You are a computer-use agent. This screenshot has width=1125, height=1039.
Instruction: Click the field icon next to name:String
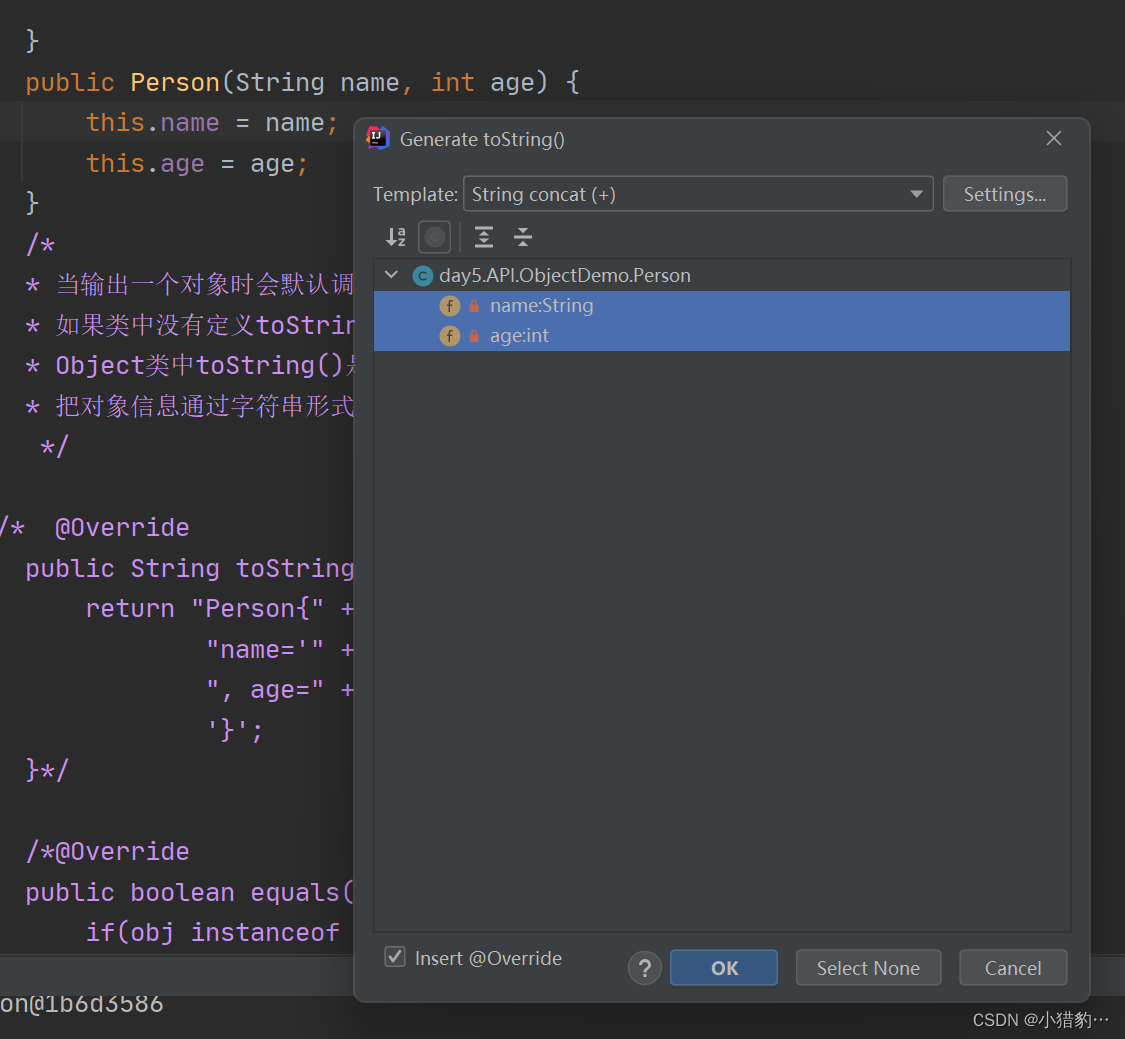click(450, 306)
